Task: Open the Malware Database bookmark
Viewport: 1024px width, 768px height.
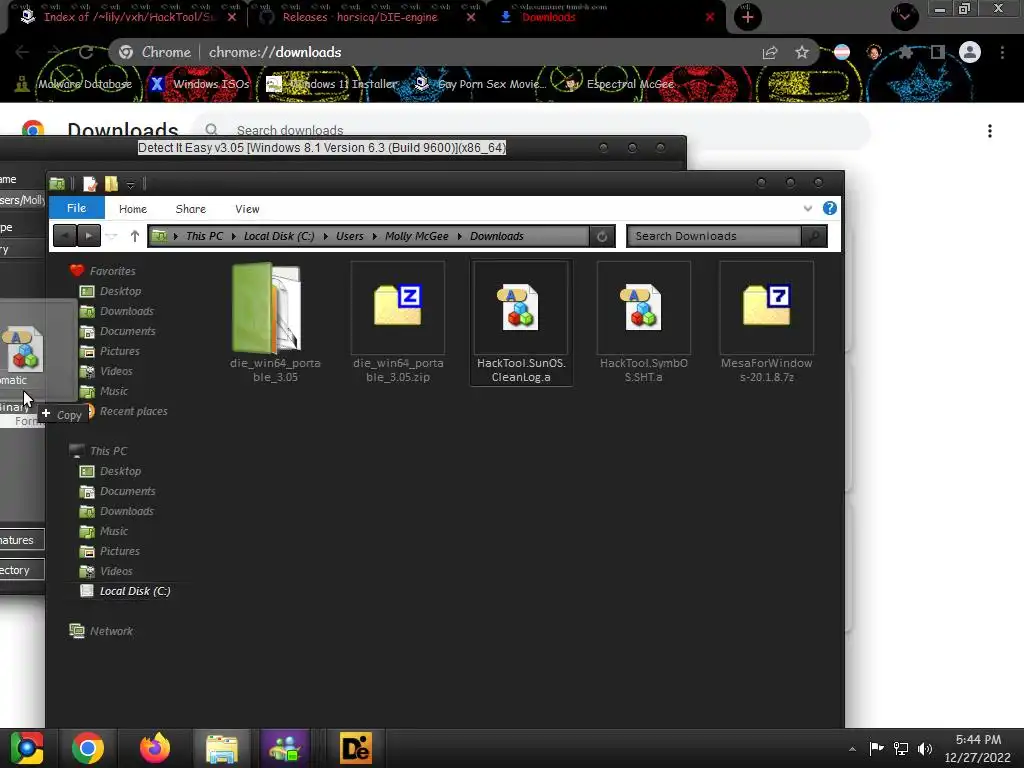Action: [74, 84]
